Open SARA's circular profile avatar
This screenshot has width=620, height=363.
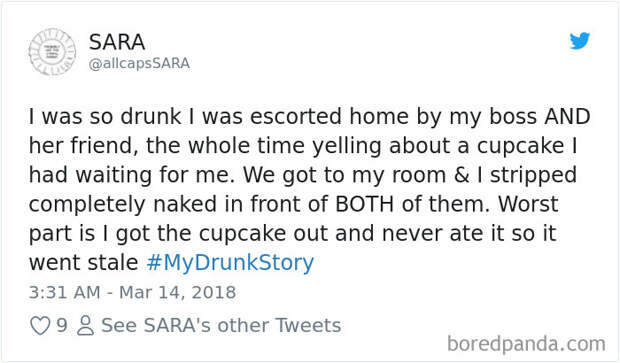[52, 52]
